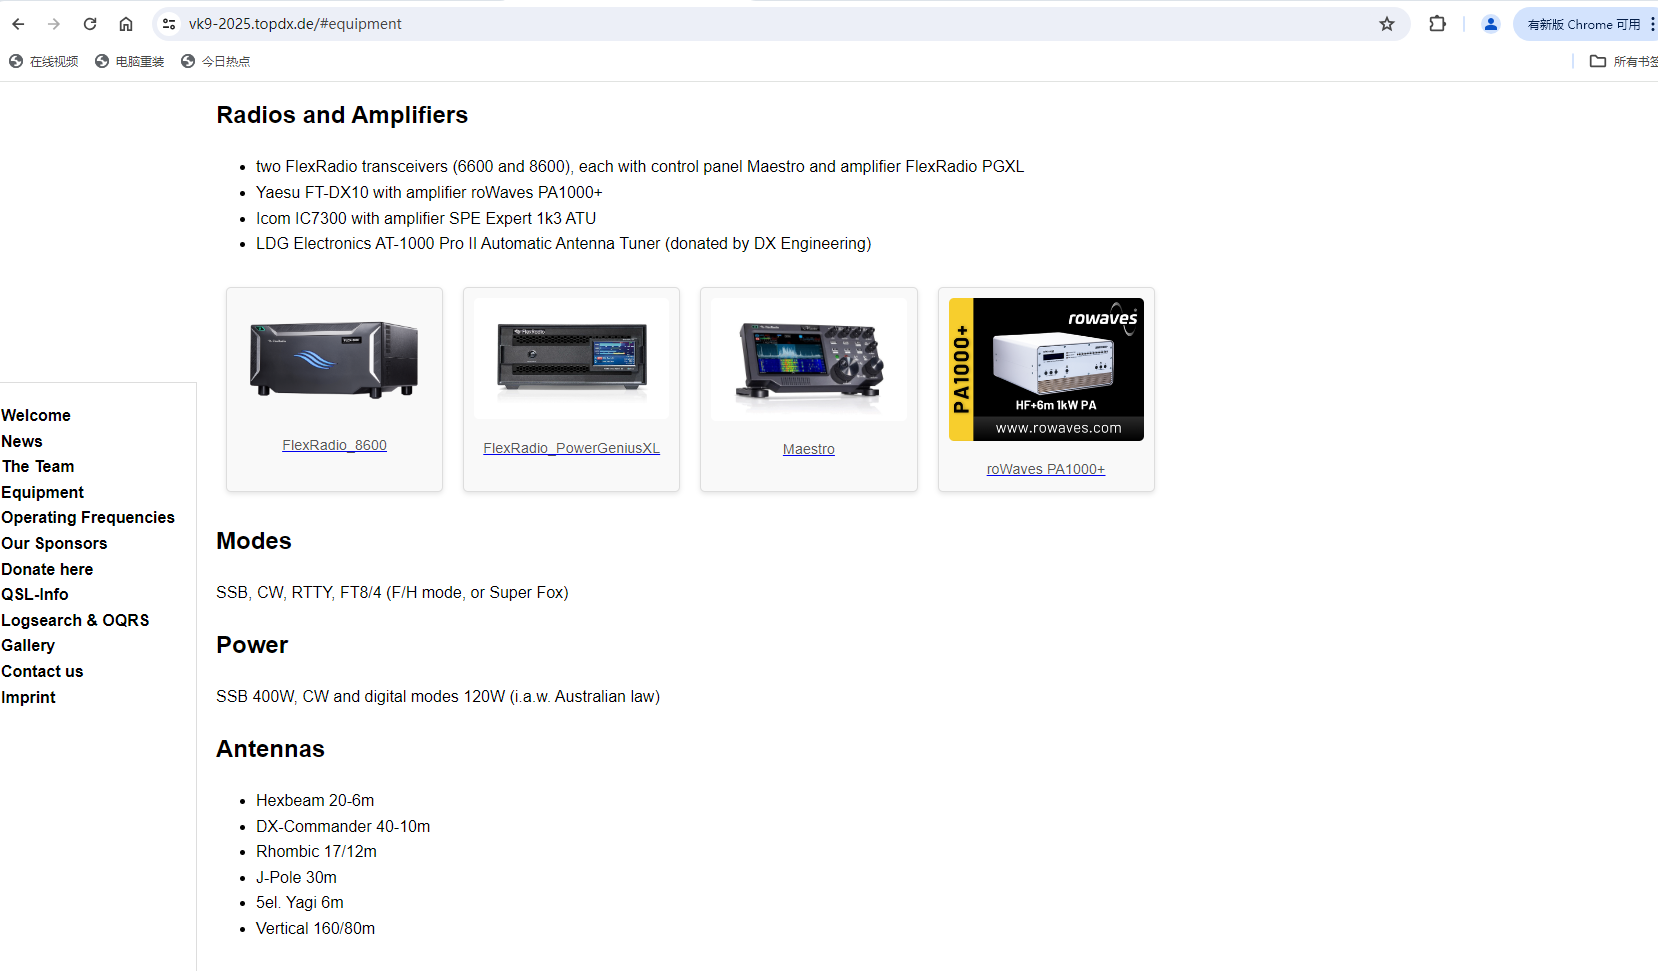
Task: Click the browser back arrow
Action: [18, 24]
